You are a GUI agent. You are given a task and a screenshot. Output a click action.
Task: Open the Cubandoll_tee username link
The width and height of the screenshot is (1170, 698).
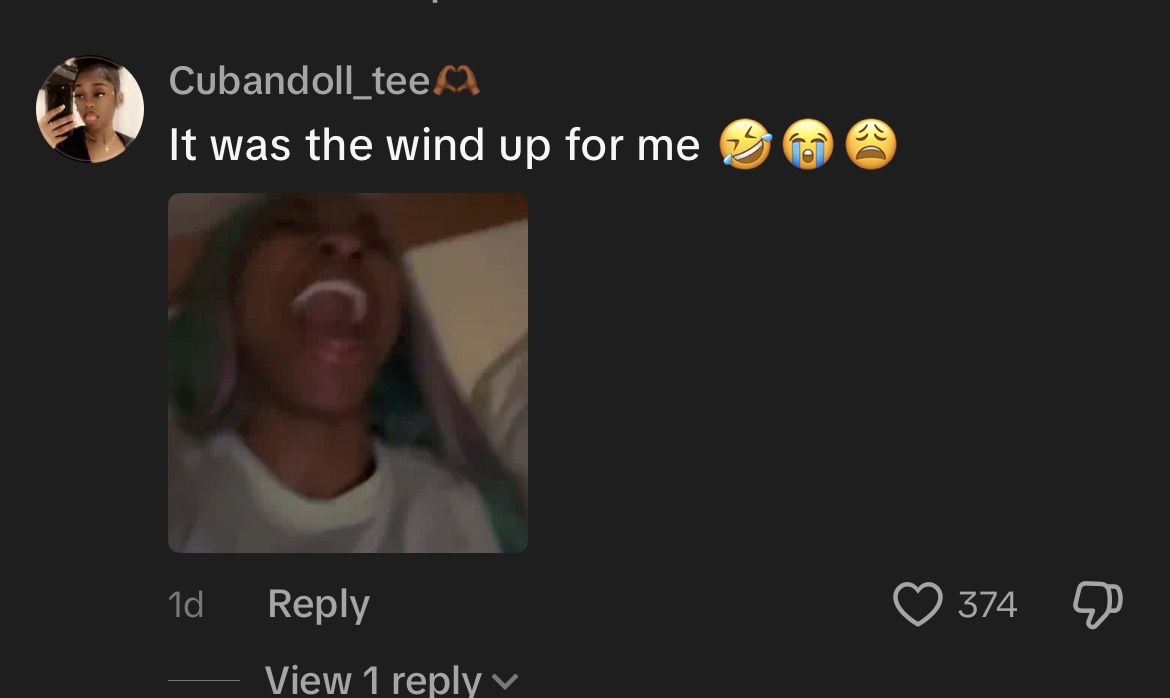300,80
